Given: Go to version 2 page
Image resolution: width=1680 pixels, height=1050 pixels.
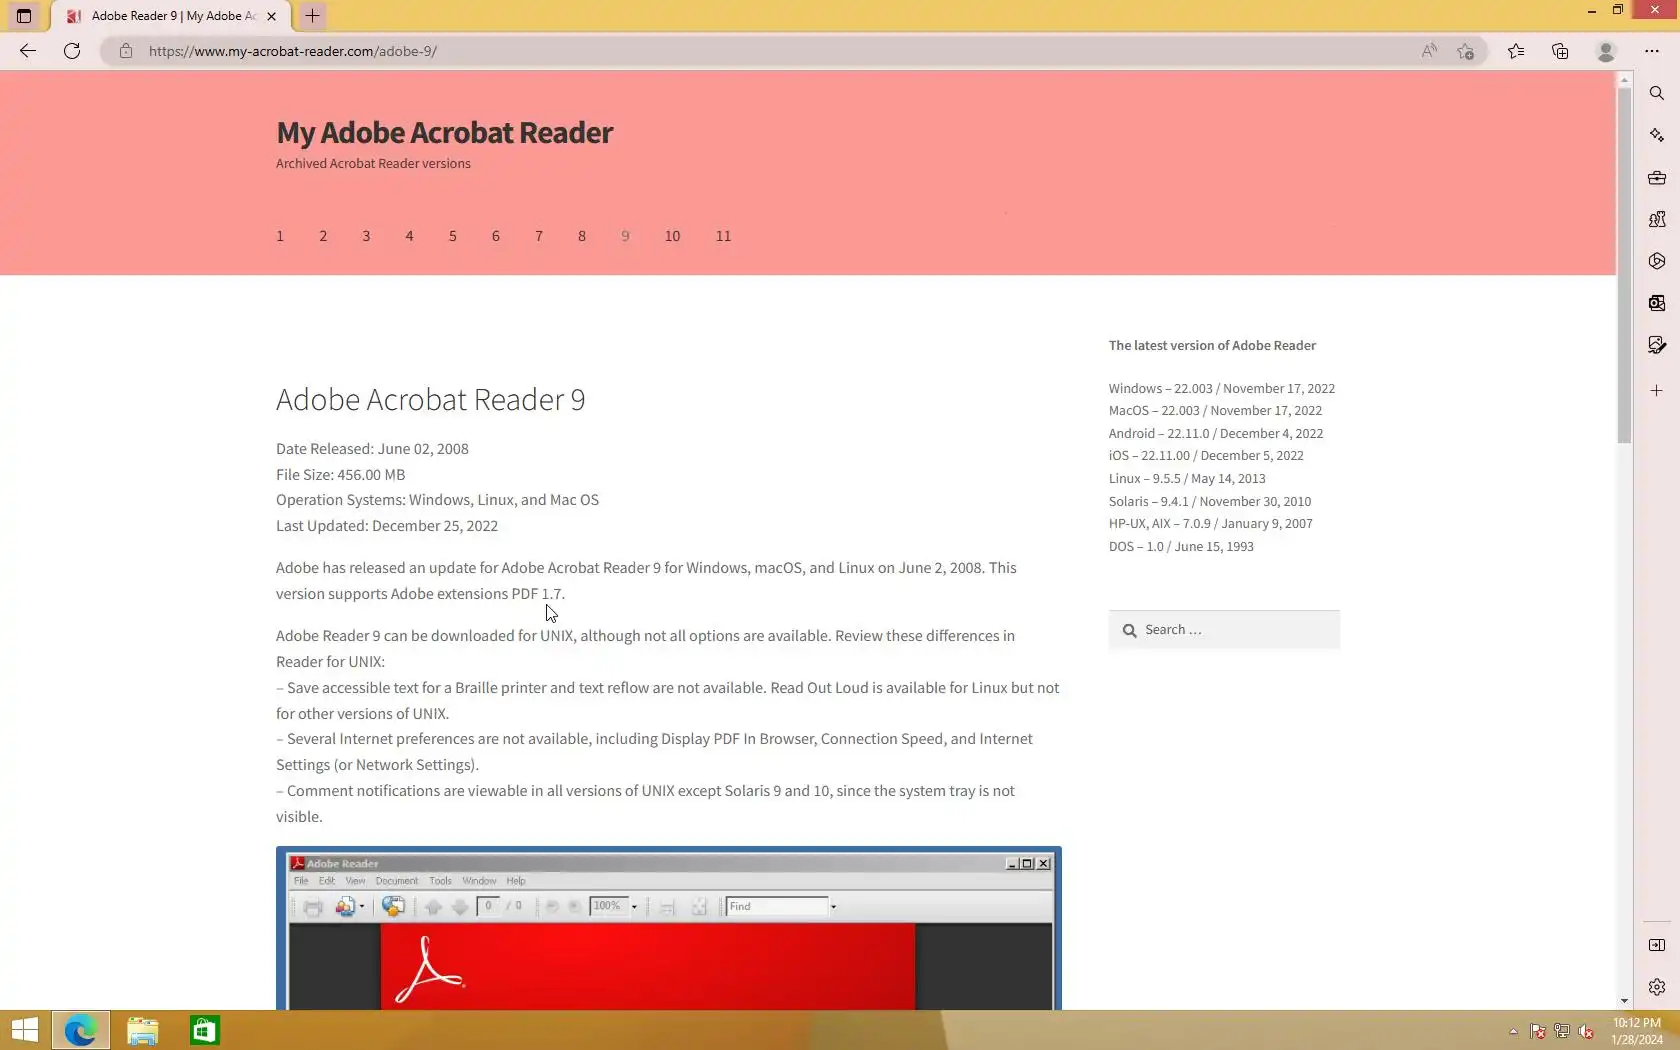Looking at the screenshot, I should [x=323, y=236].
